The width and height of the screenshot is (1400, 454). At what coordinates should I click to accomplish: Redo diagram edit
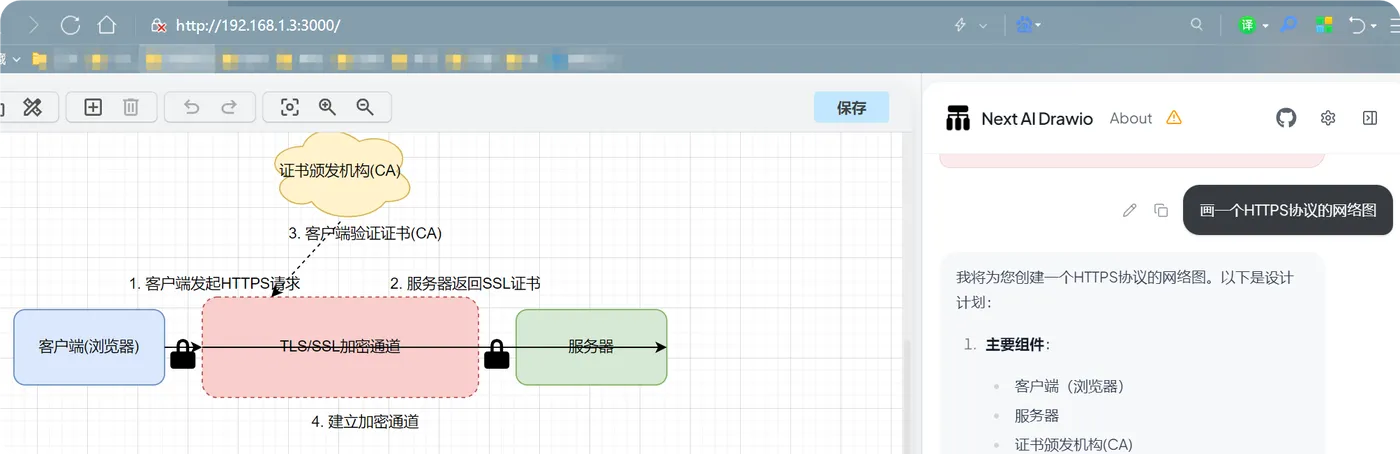228,107
